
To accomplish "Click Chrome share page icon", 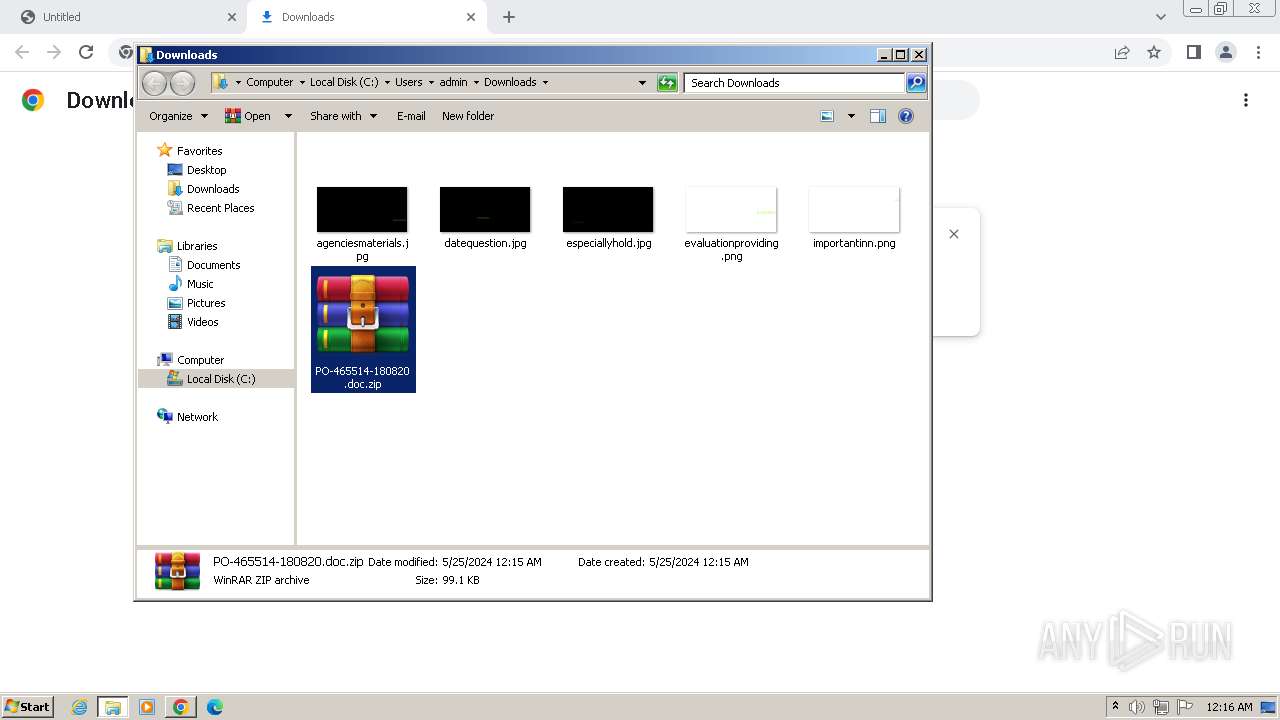I will pyautogui.click(x=1122, y=52).
